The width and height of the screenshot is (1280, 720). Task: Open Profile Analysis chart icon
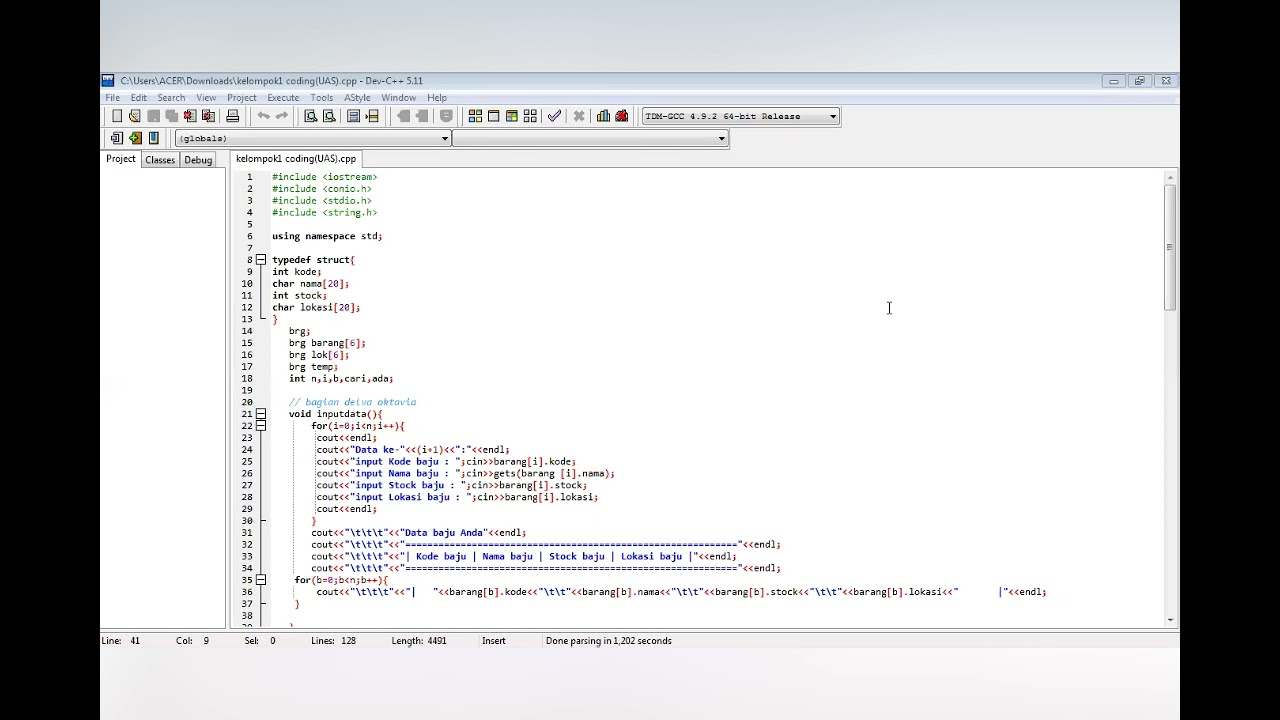[x=603, y=116]
